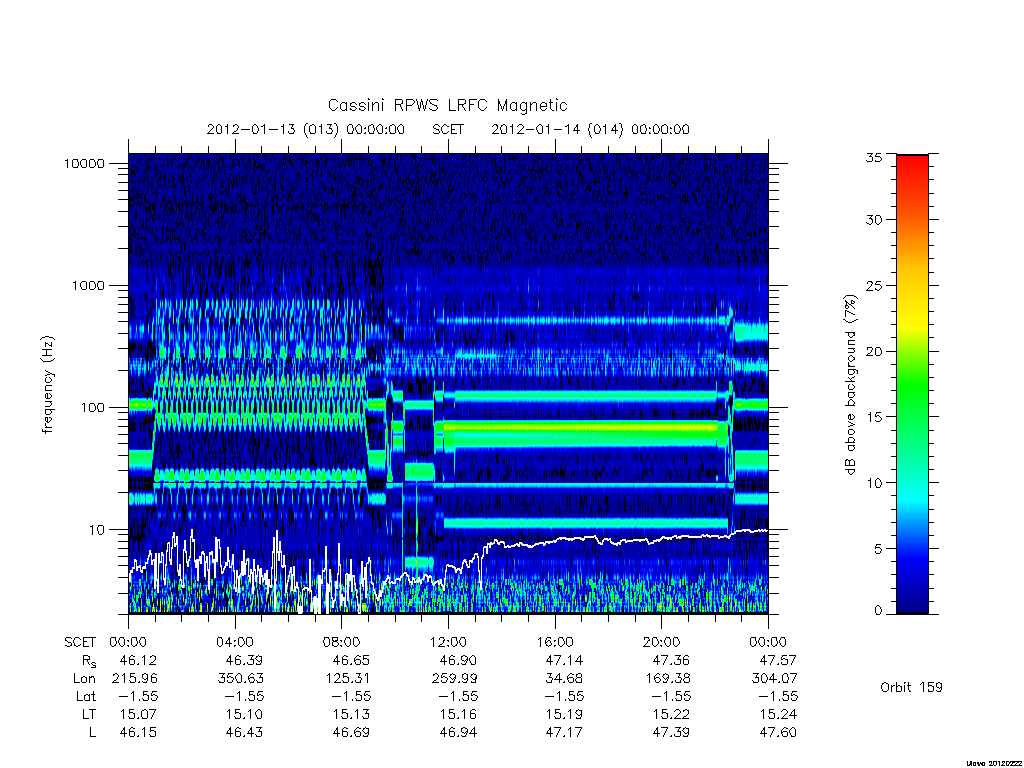Select end time "2012-01-14 (014) 00:00:00"
This screenshot has height=768, width=1024.
[x=590, y=129]
